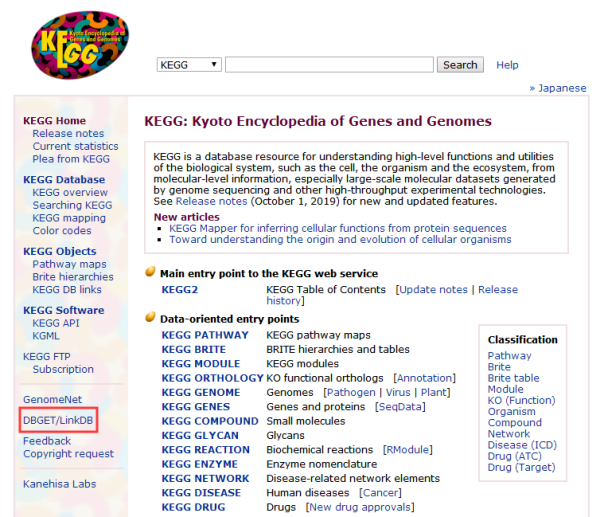Viewport: 605px width, 517px height.
Task: Open Pathway maps sidebar link
Action: (x=69, y=264)
